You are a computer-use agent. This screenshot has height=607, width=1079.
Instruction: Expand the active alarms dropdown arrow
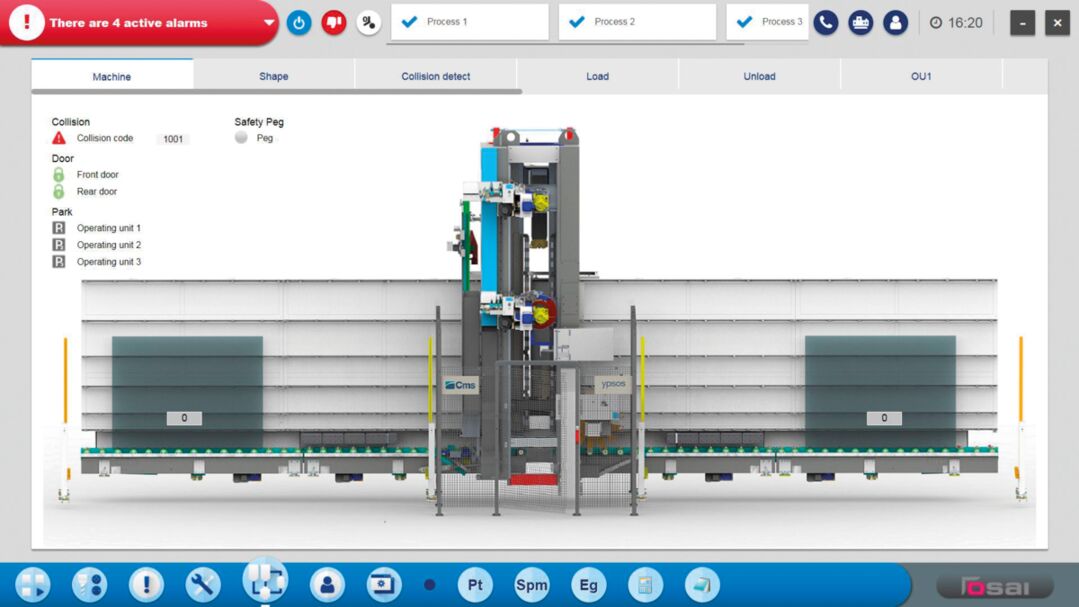(x=269, y=22)
